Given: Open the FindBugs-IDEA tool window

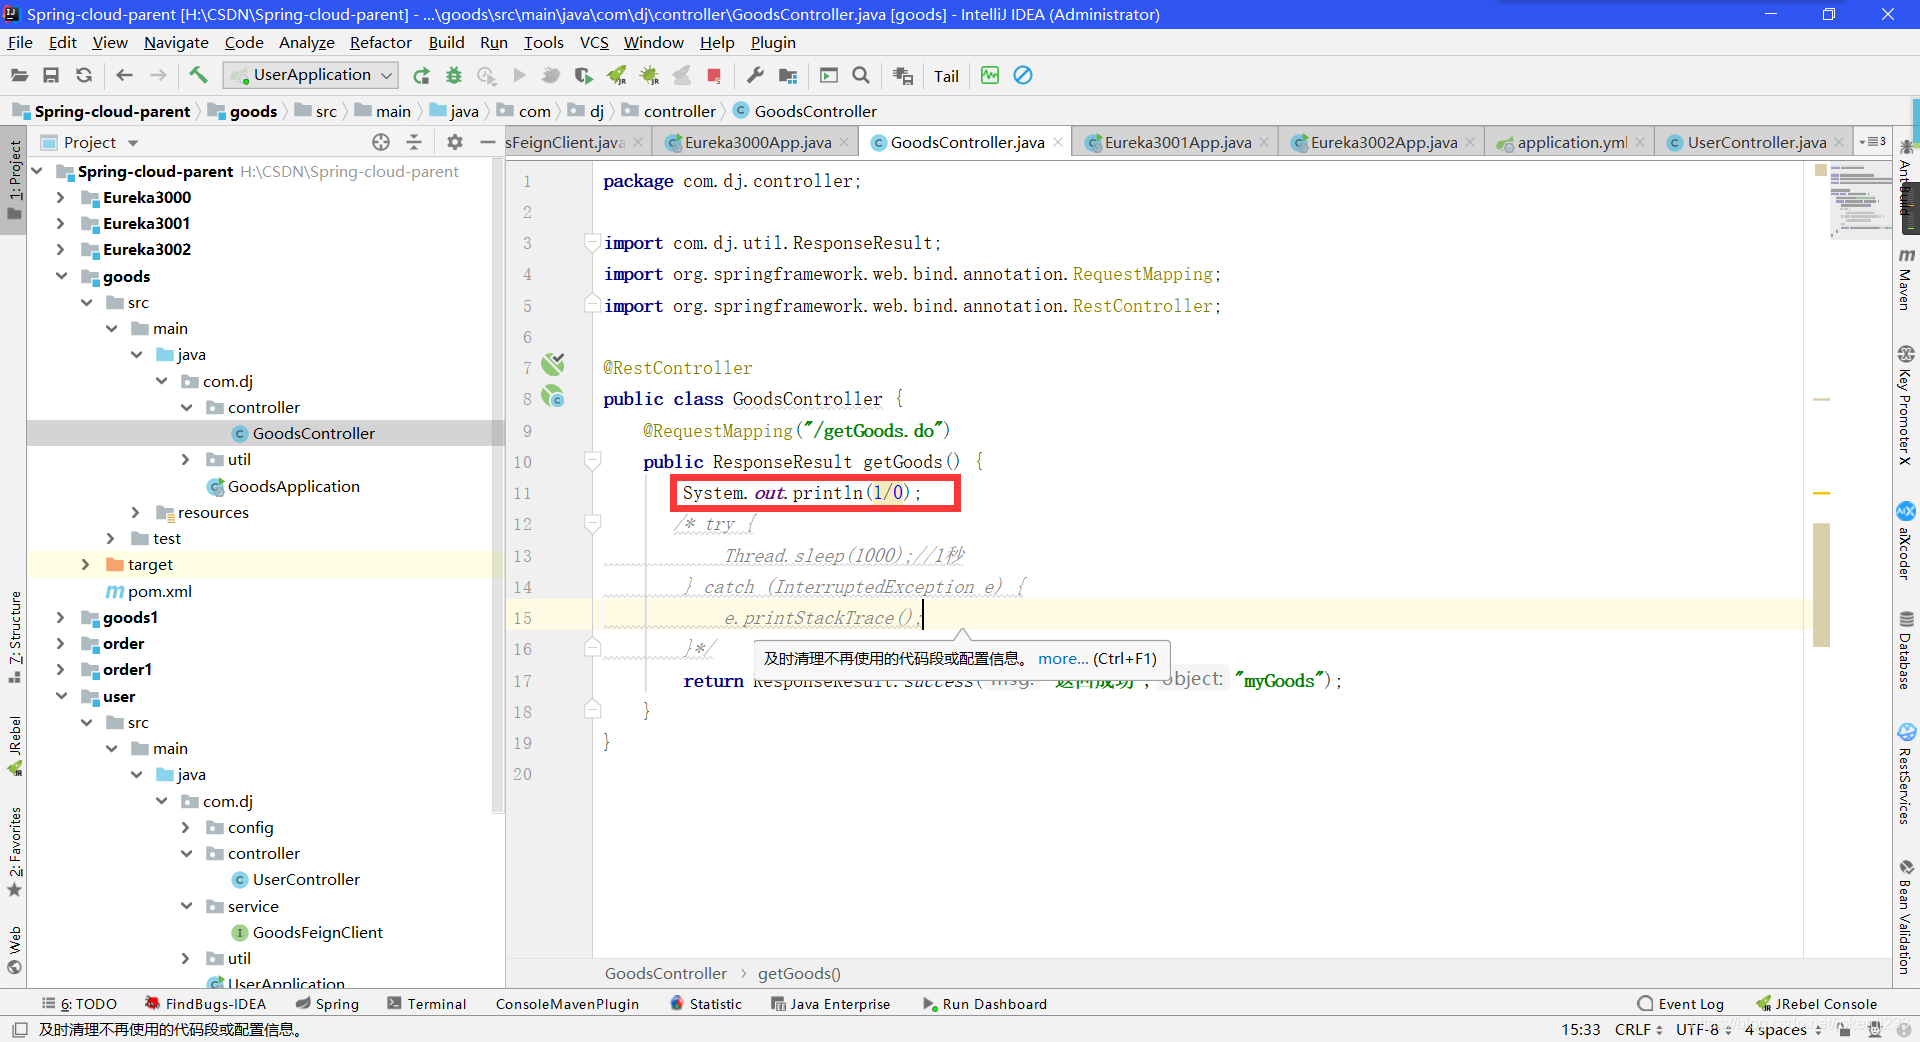Looking at the screenshot, I should coord(205,1004).
